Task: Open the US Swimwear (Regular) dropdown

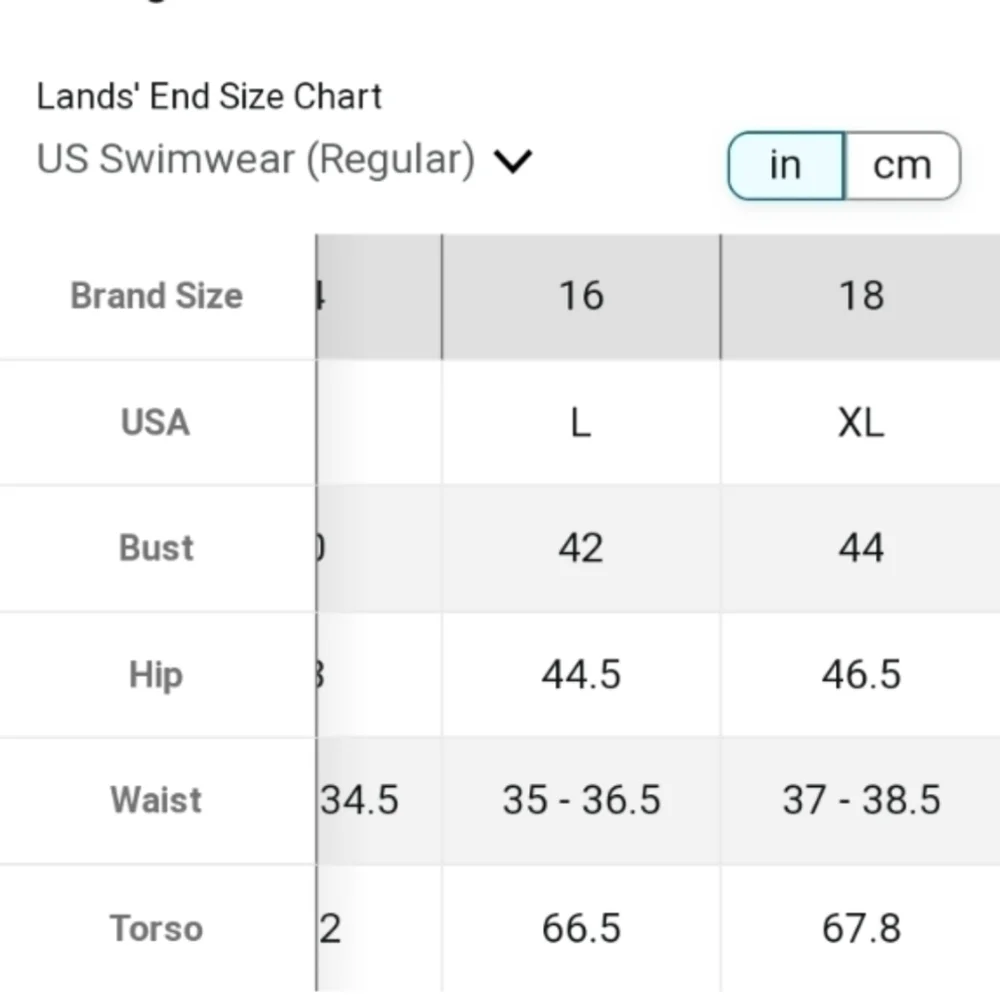Action: [284, 159]
